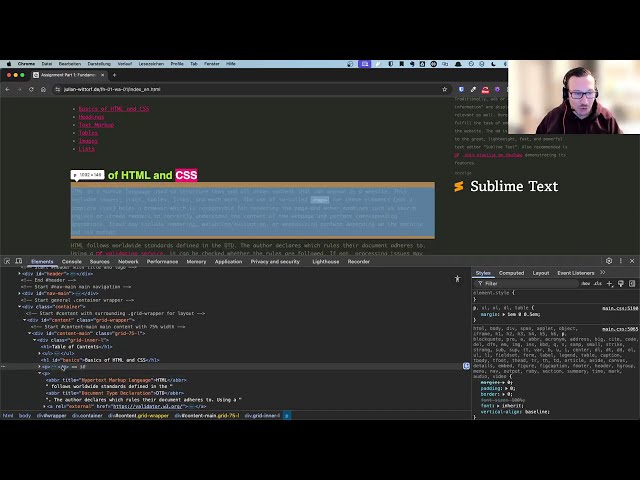Click the Tables link

88,133
